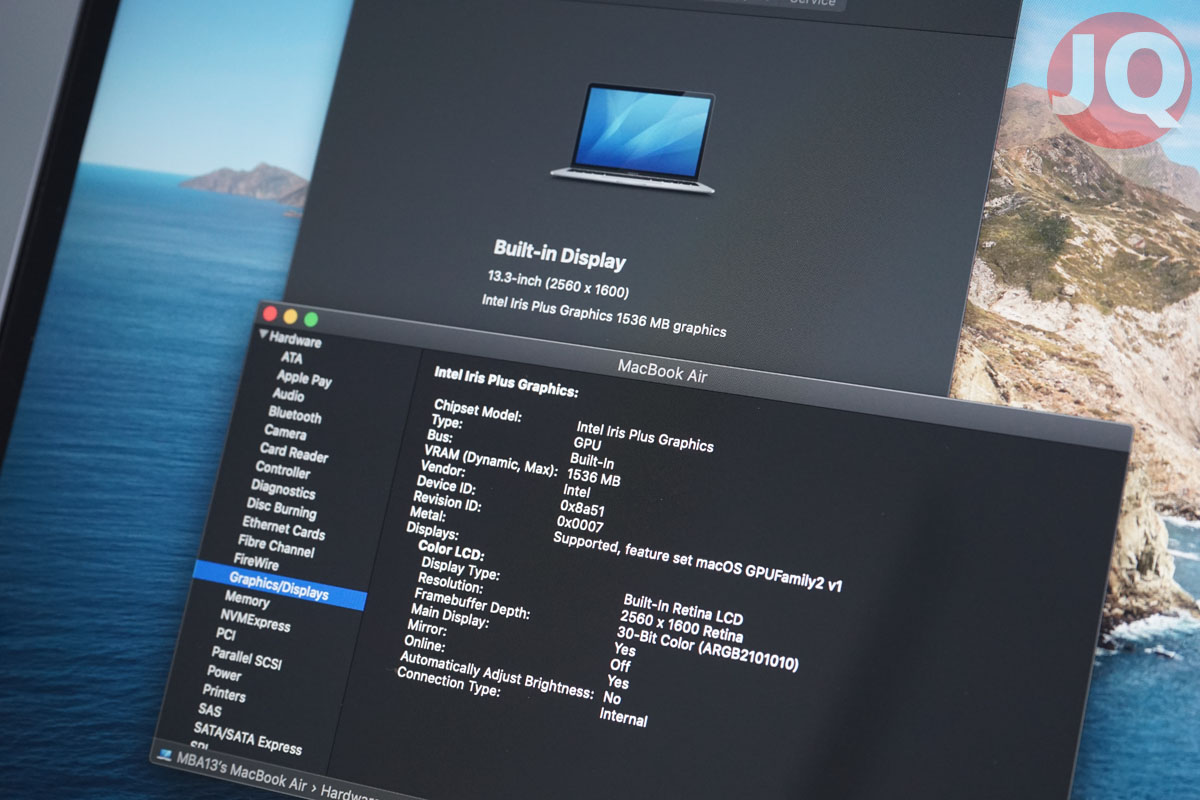This screenshot has height=800, width=1200.
Task: Open the Ethernet Cards entry
Action: pyautogui.click(x=283, y=529)
